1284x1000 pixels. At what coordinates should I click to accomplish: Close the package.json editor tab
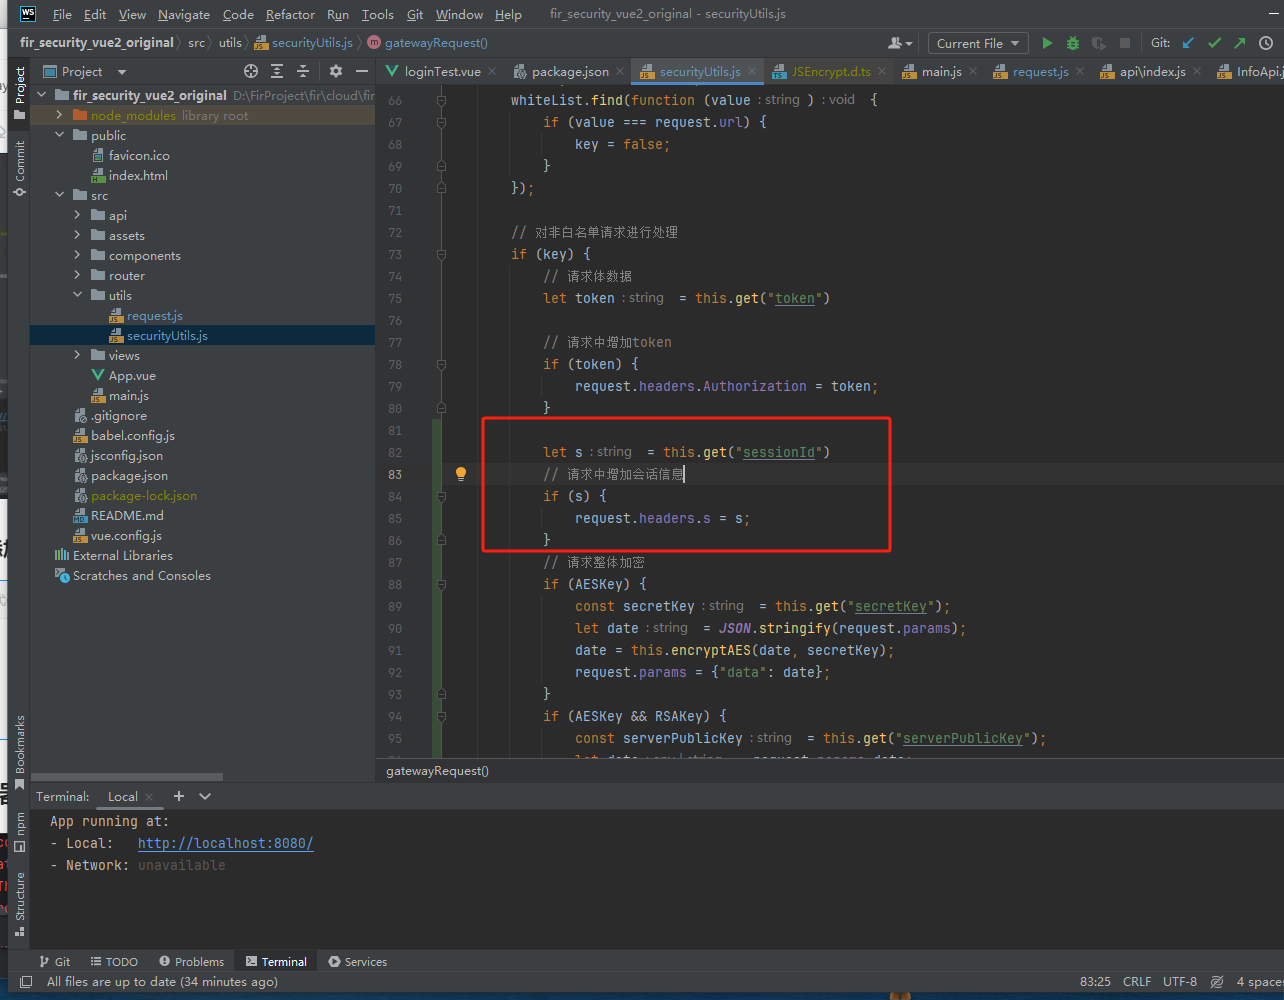tap(620, 71)
